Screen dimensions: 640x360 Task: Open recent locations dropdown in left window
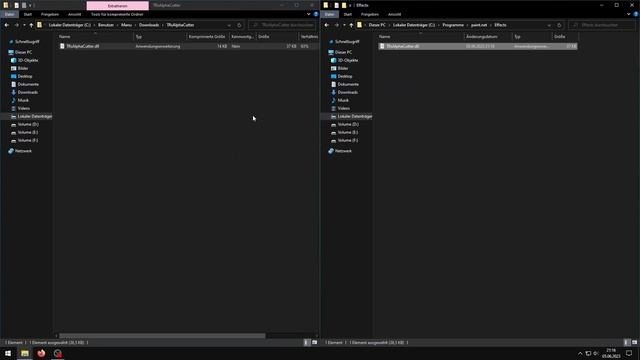pos(24,25)
